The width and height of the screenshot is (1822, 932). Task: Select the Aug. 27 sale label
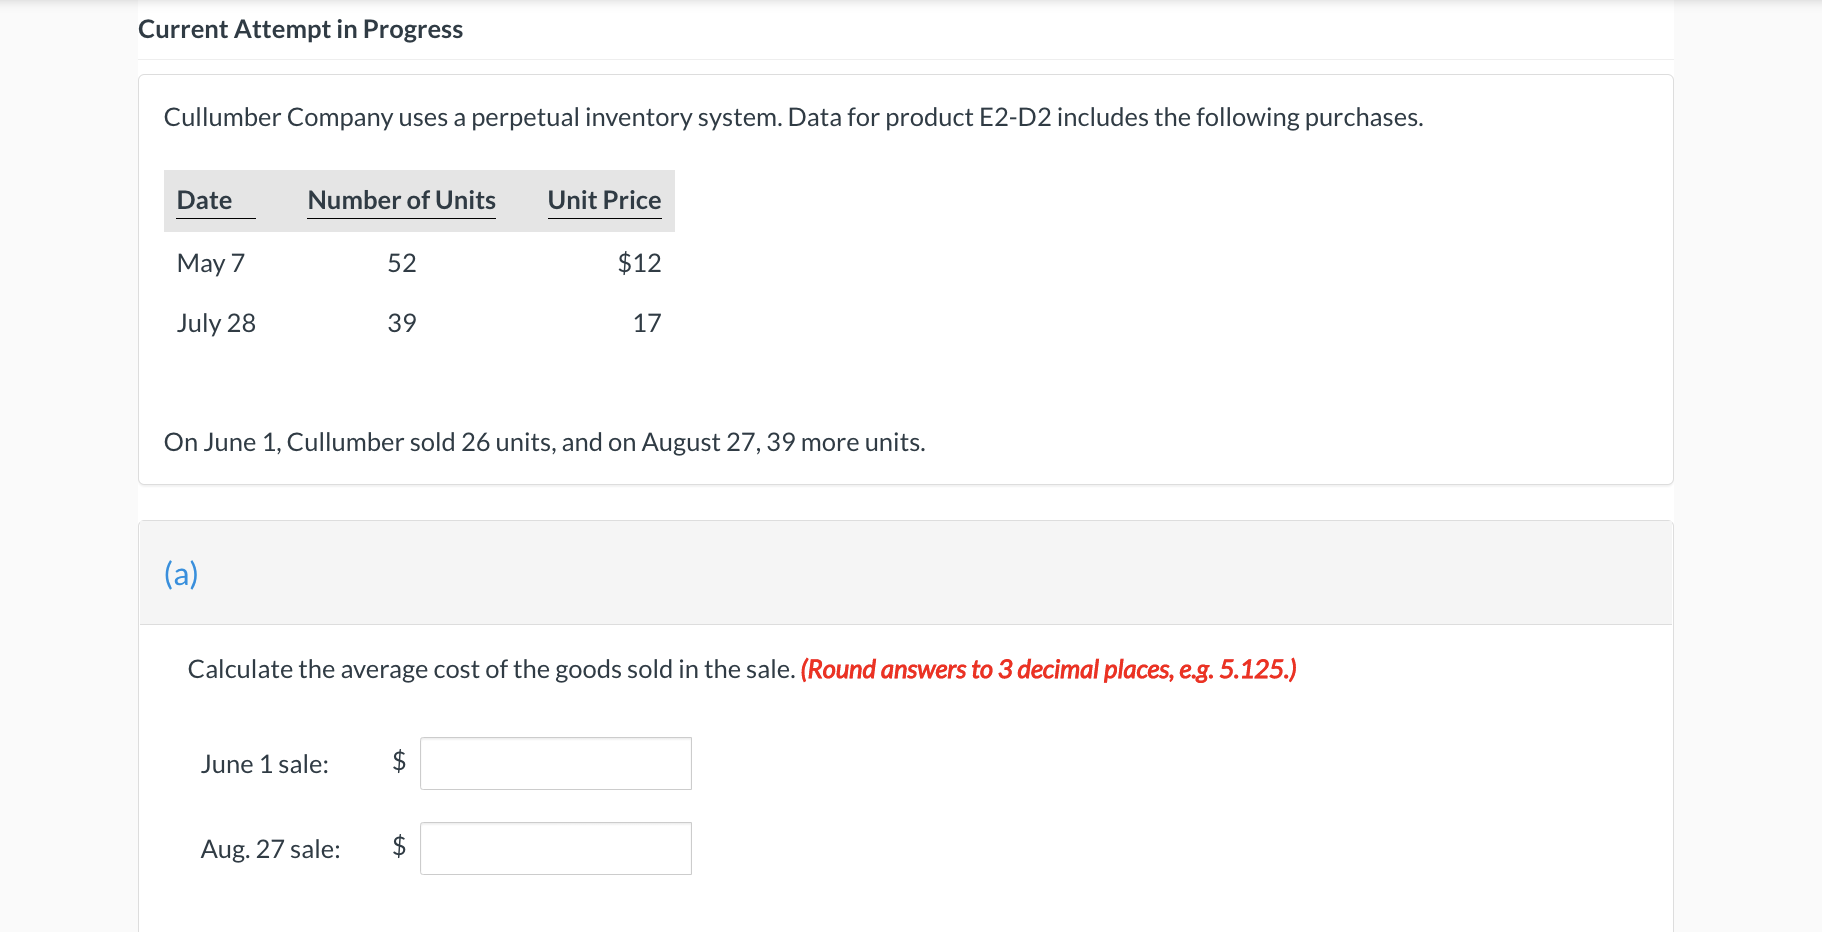[x=270, y=849]
